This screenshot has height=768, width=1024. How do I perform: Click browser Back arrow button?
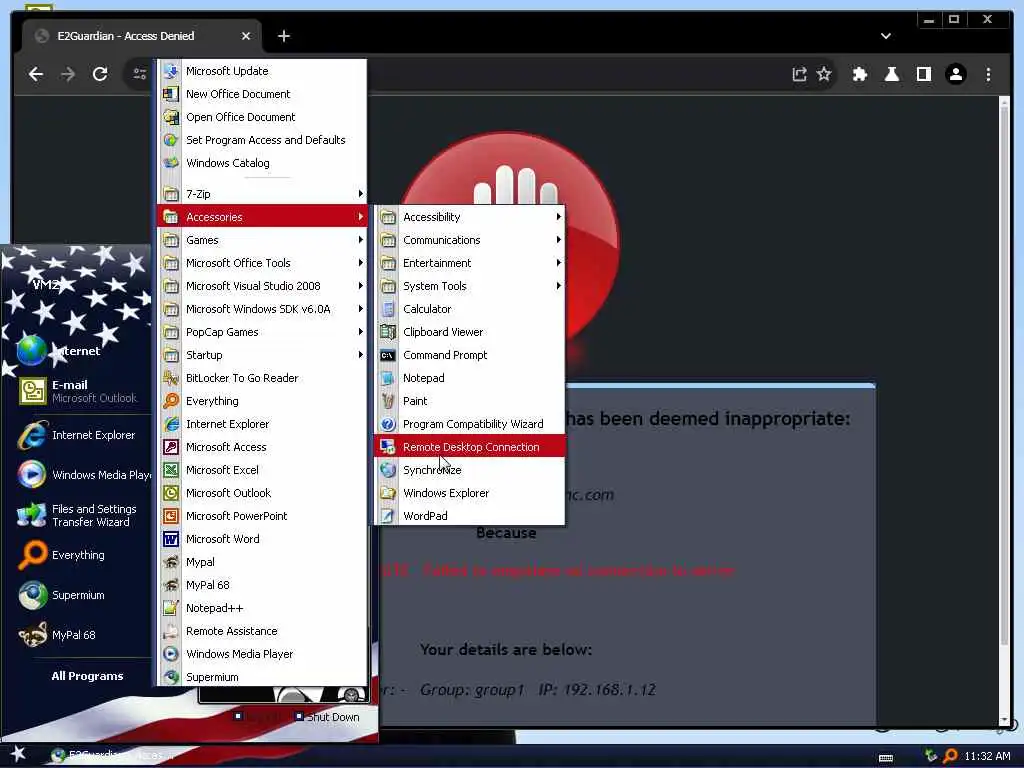[36, 74]
